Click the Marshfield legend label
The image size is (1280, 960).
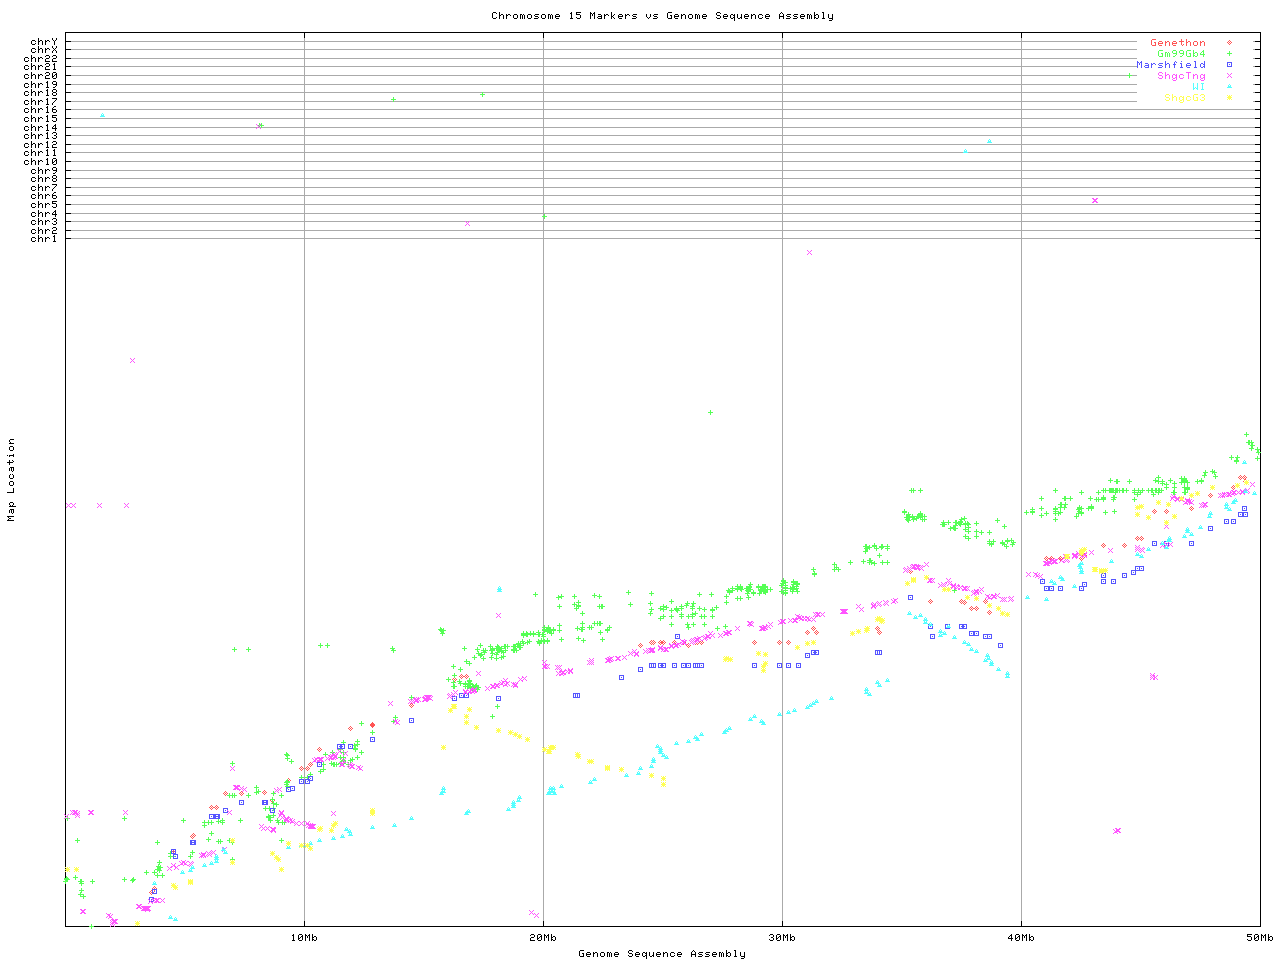point(1170,65)
